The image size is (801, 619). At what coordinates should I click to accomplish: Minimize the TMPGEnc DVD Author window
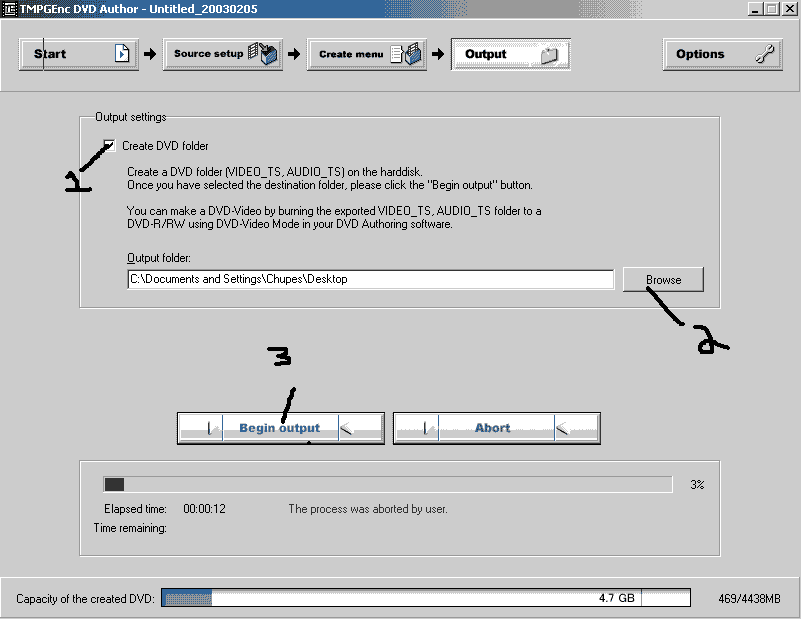[756, 9]
